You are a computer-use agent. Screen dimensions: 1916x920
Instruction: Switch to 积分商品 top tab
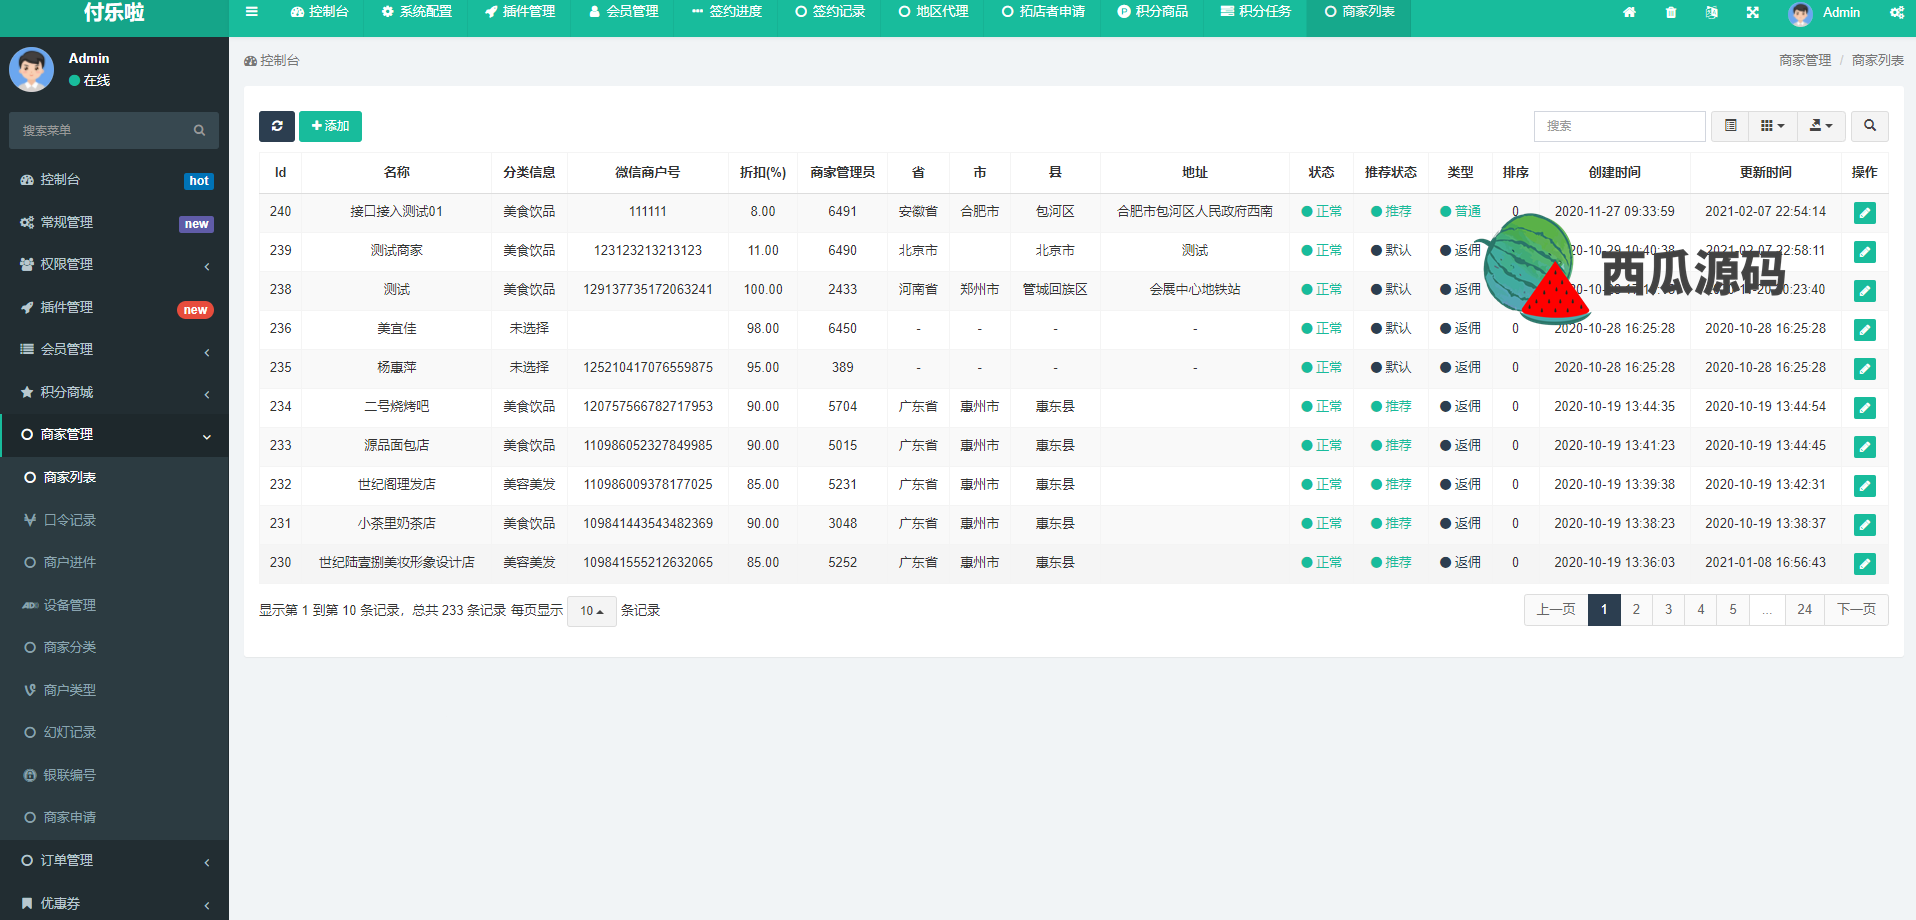click(1153, 12)
